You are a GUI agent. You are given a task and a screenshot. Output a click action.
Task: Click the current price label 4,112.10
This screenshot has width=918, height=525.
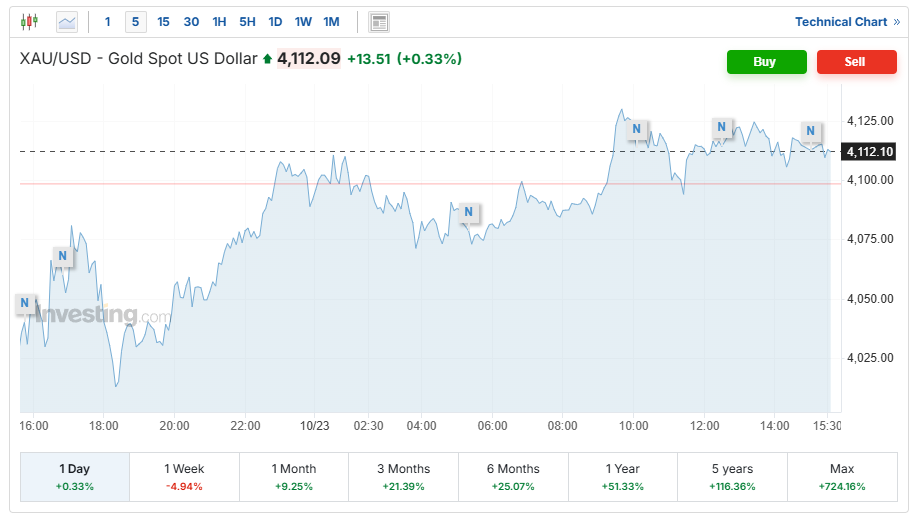pos(868,152)
